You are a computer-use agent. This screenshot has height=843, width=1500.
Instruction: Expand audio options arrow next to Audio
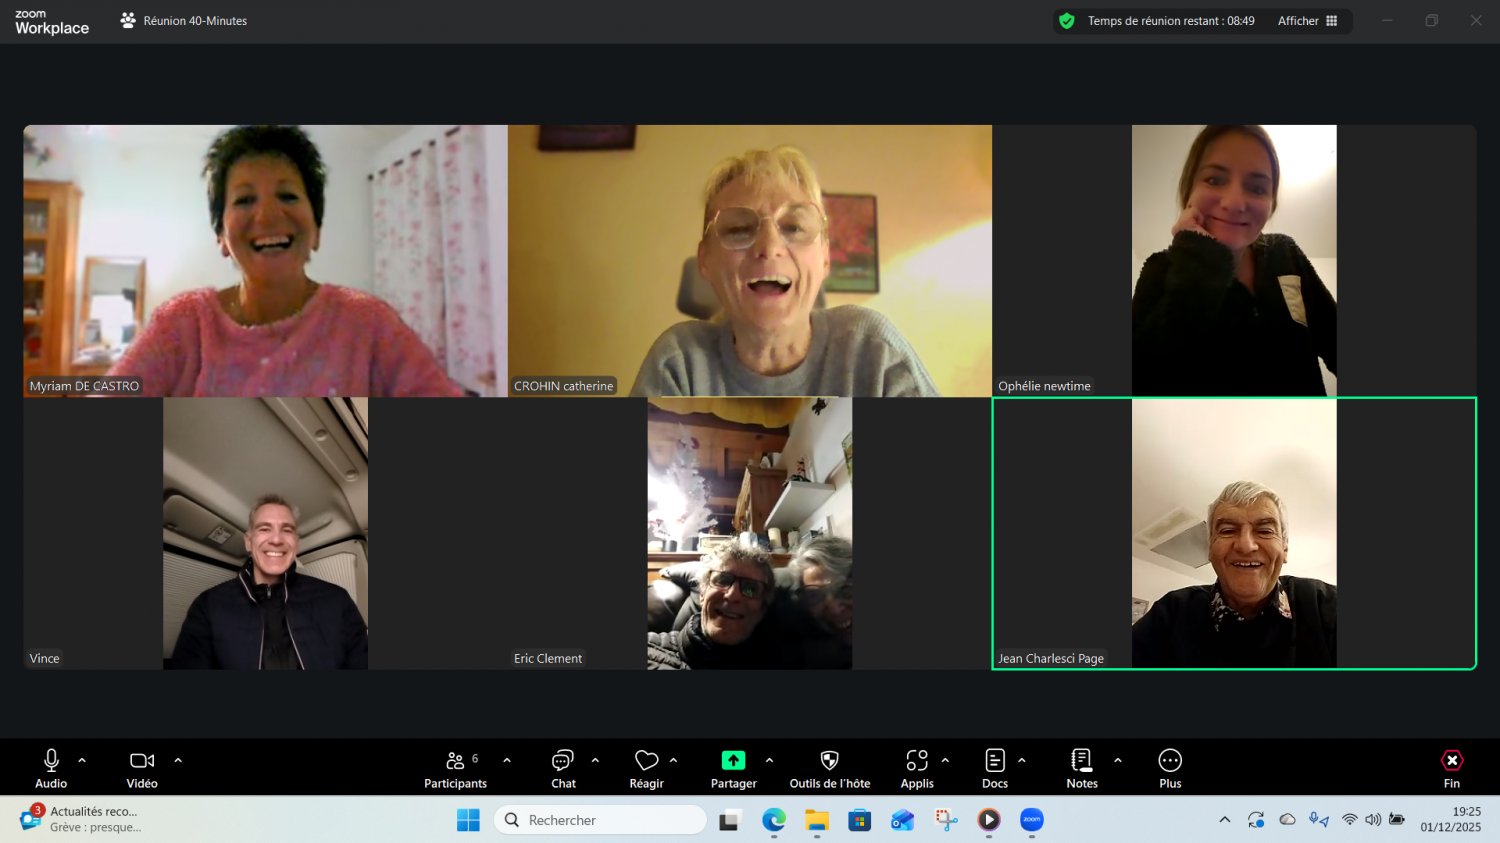pyautogui.click(x=82, y=761)
